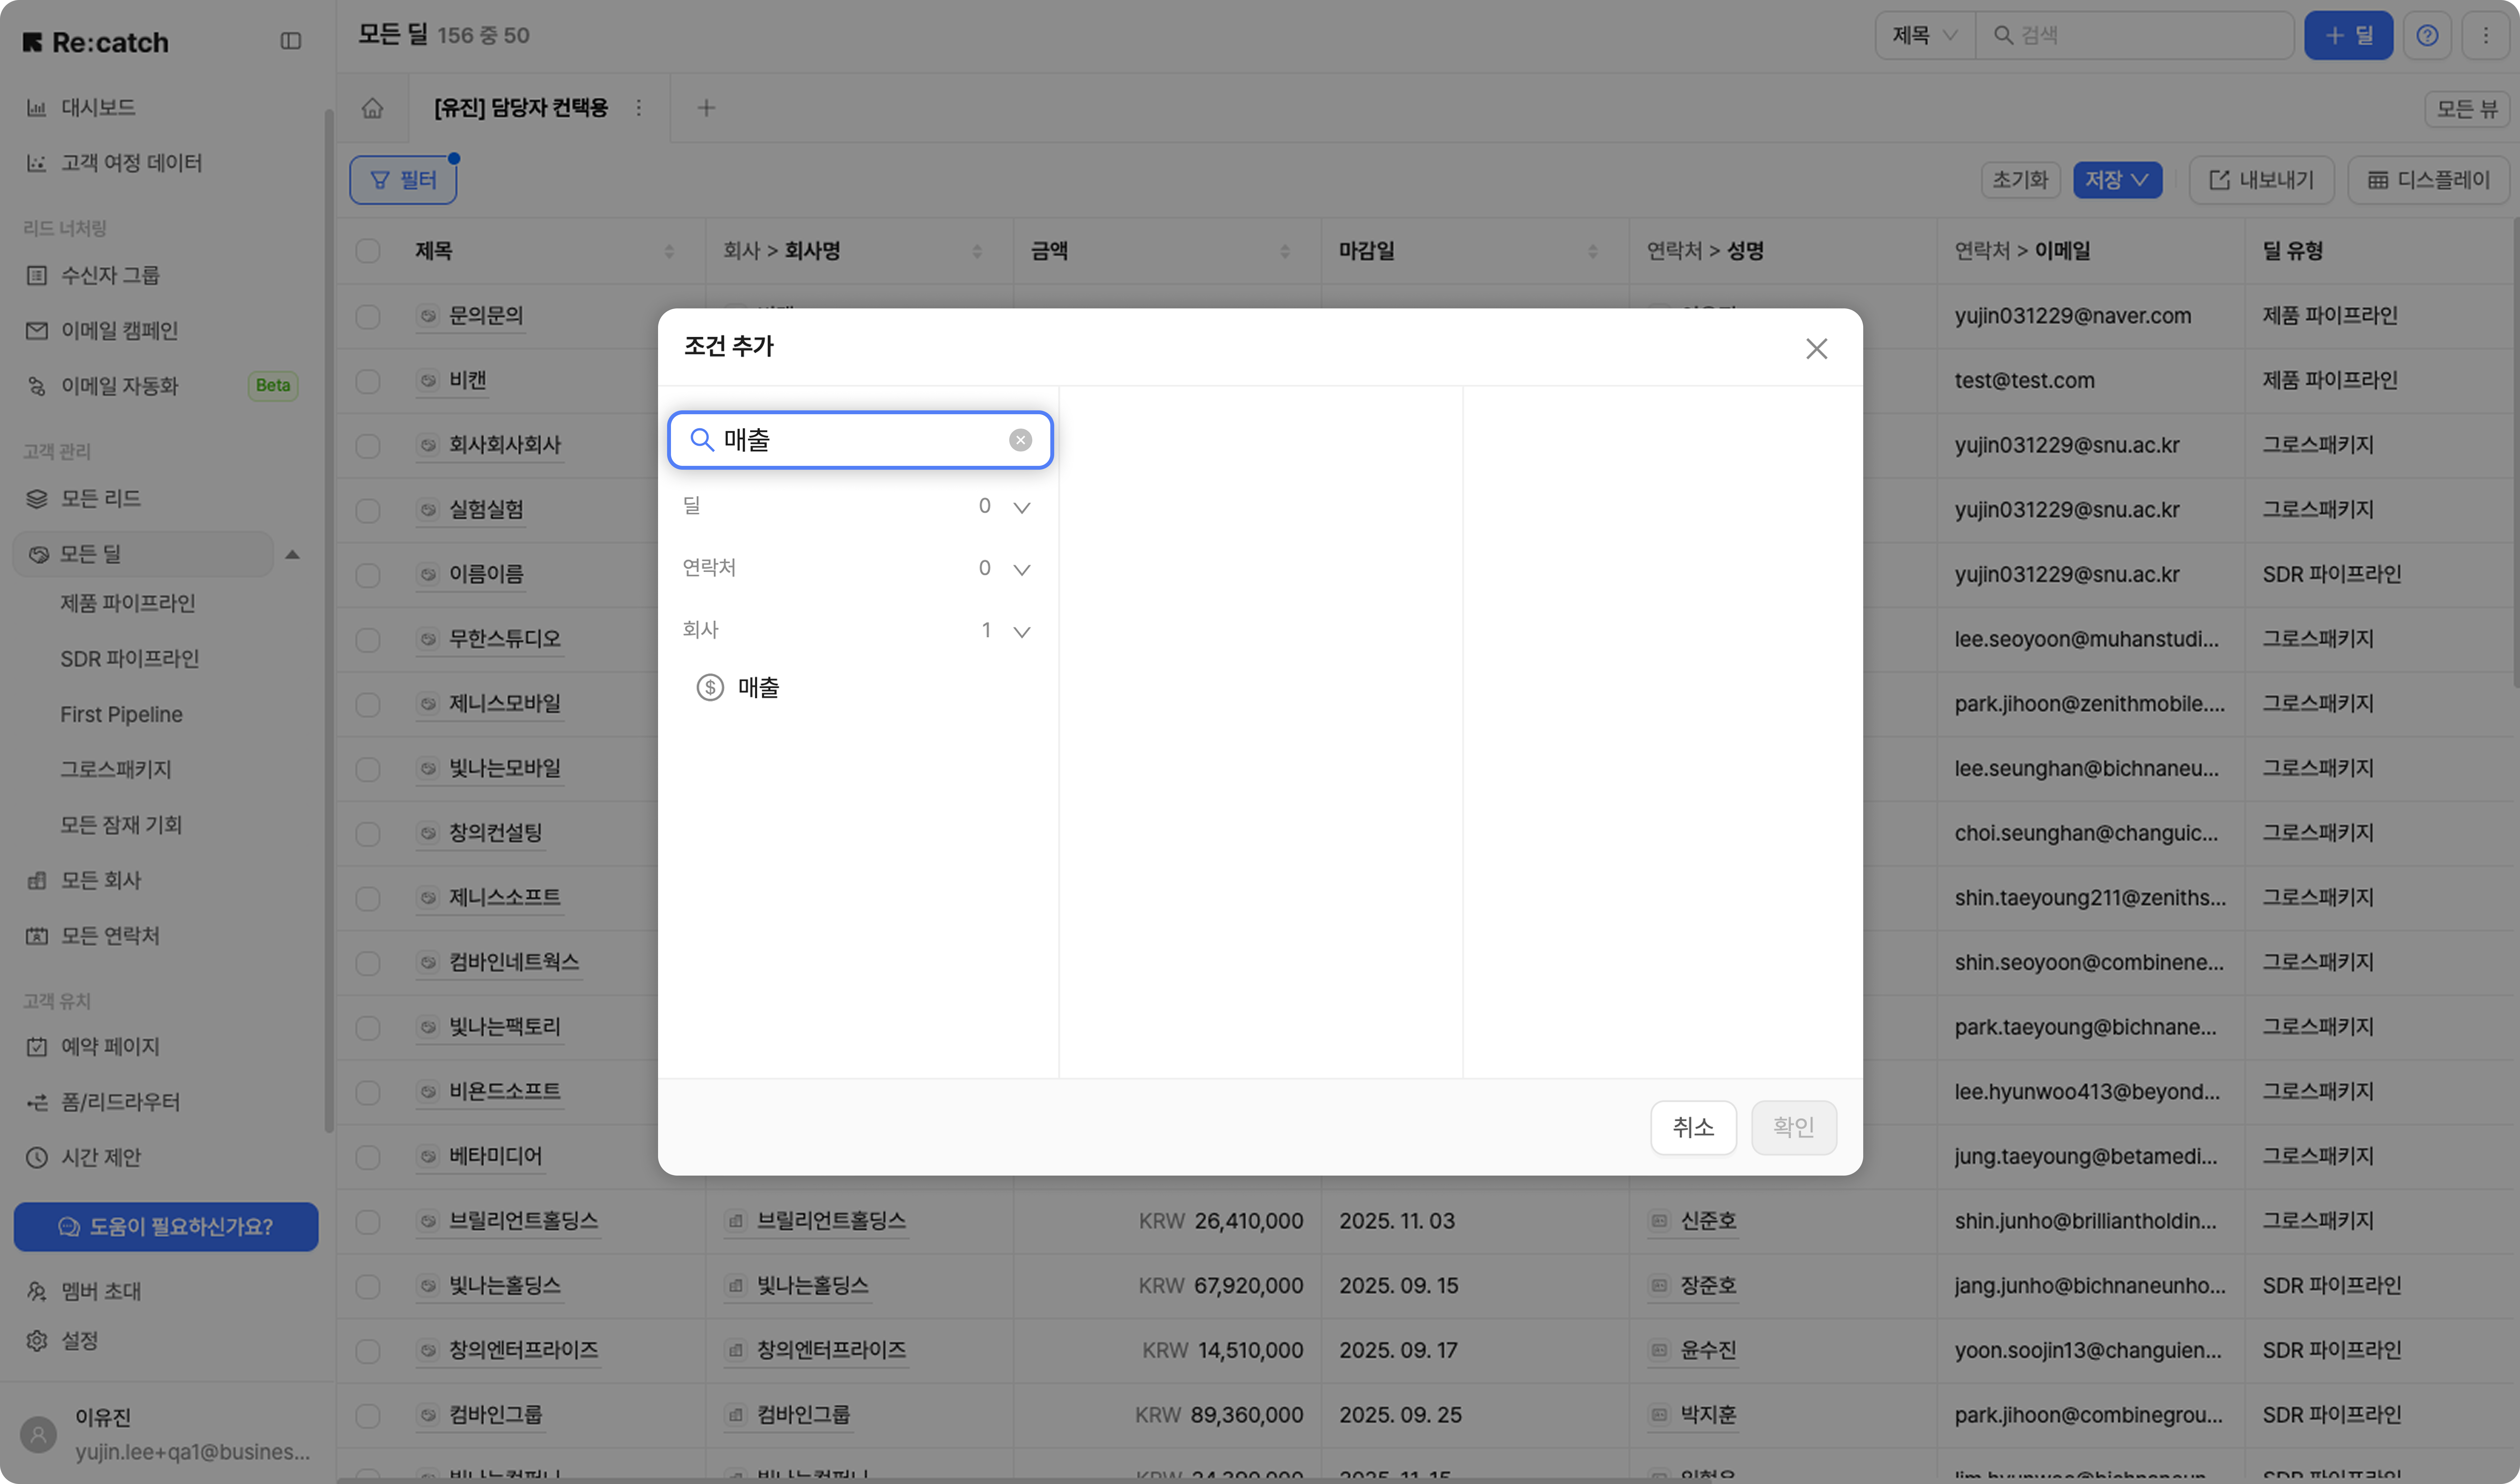The image size is (2520, 1484).
Task: Click into the 매출 search input
Action: click(860, 440)
